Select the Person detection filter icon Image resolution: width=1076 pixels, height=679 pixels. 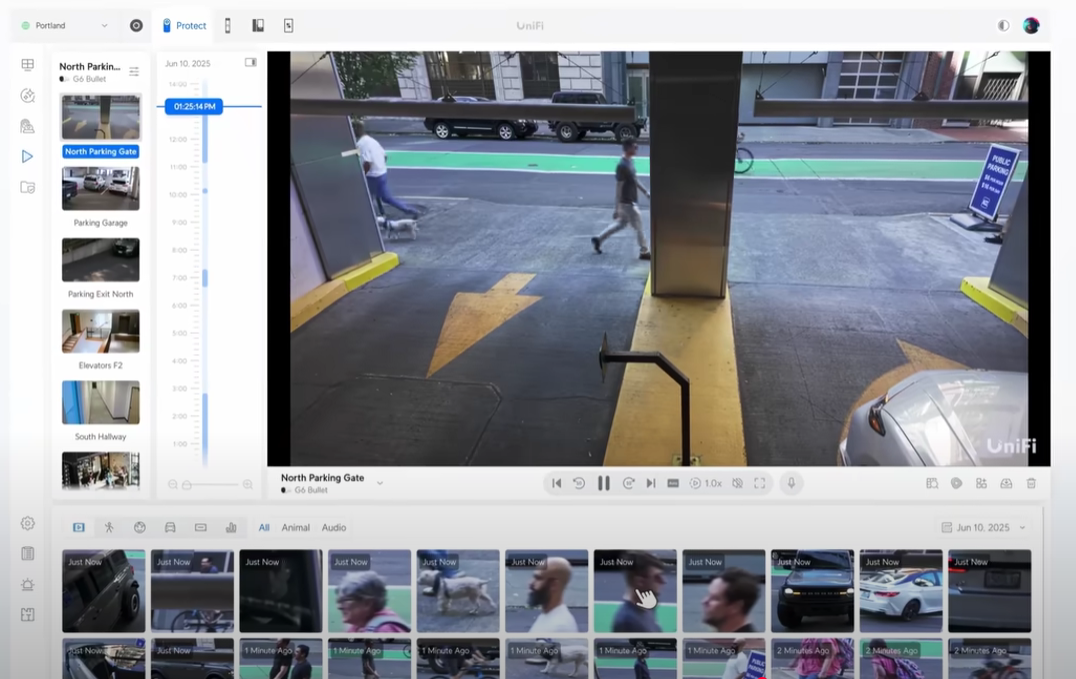111,527
